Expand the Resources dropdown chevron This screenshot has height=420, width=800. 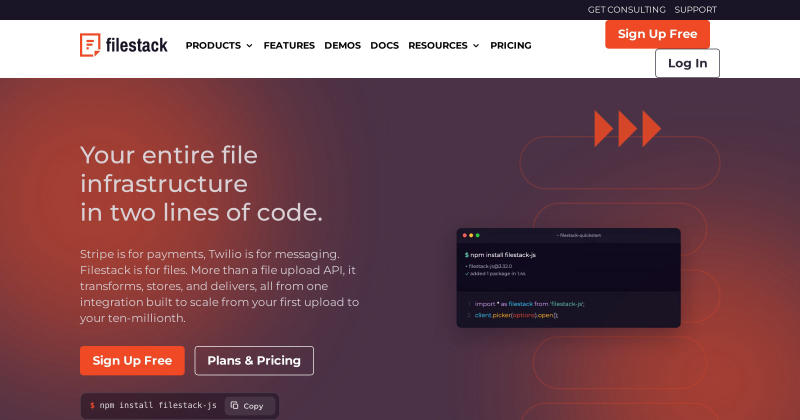476,46
